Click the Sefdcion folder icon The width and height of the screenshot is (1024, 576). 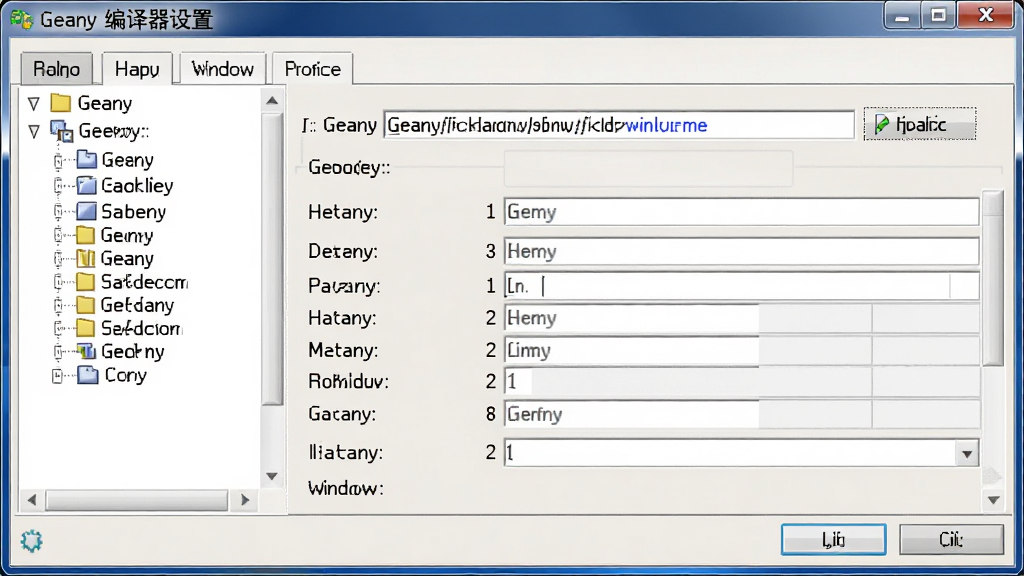(86, 328)
